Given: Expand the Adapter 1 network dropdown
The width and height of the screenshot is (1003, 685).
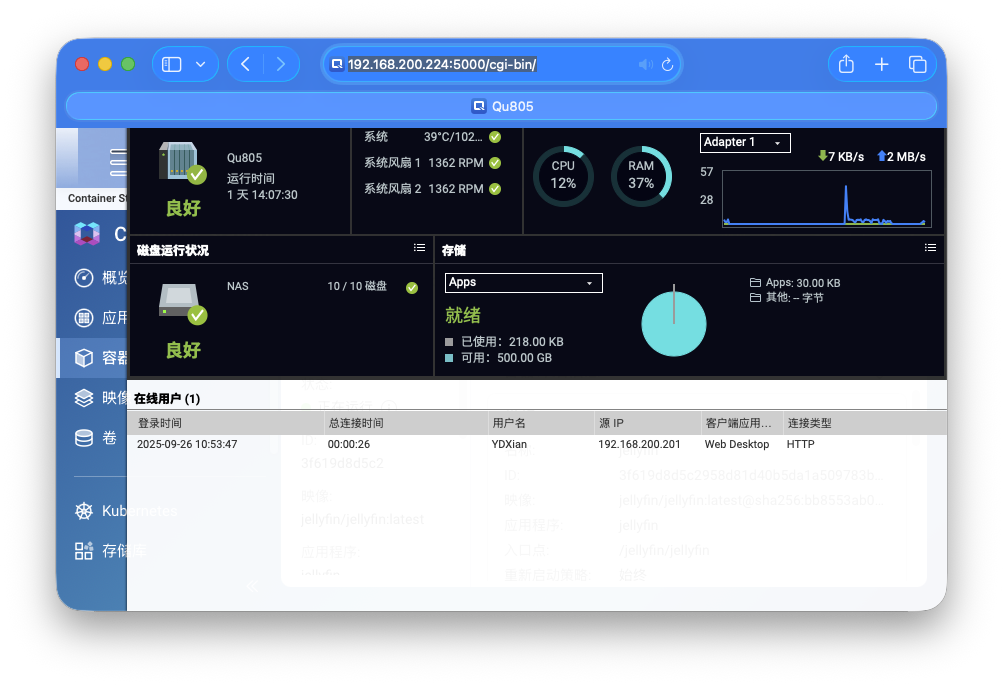Looking at the screenshot, I should pos(745,143).
